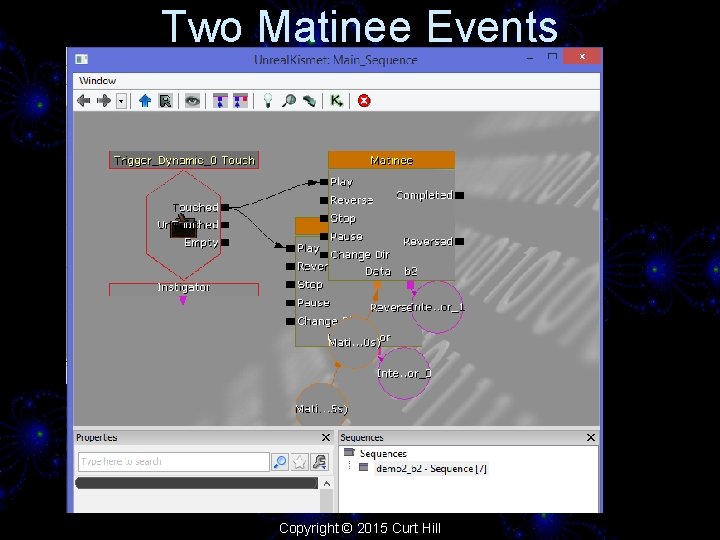This screenshot has width=720, height=540.
Task: Select the Sequences root tree item
Action: tap(383, 454)
